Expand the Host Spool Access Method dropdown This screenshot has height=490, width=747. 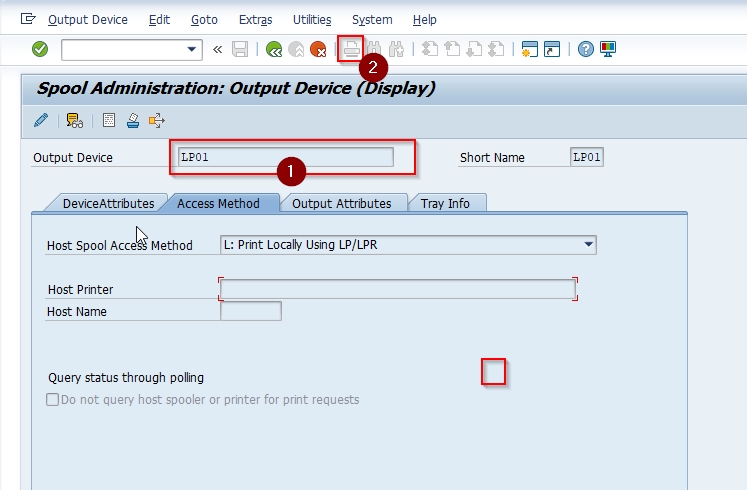588,245
